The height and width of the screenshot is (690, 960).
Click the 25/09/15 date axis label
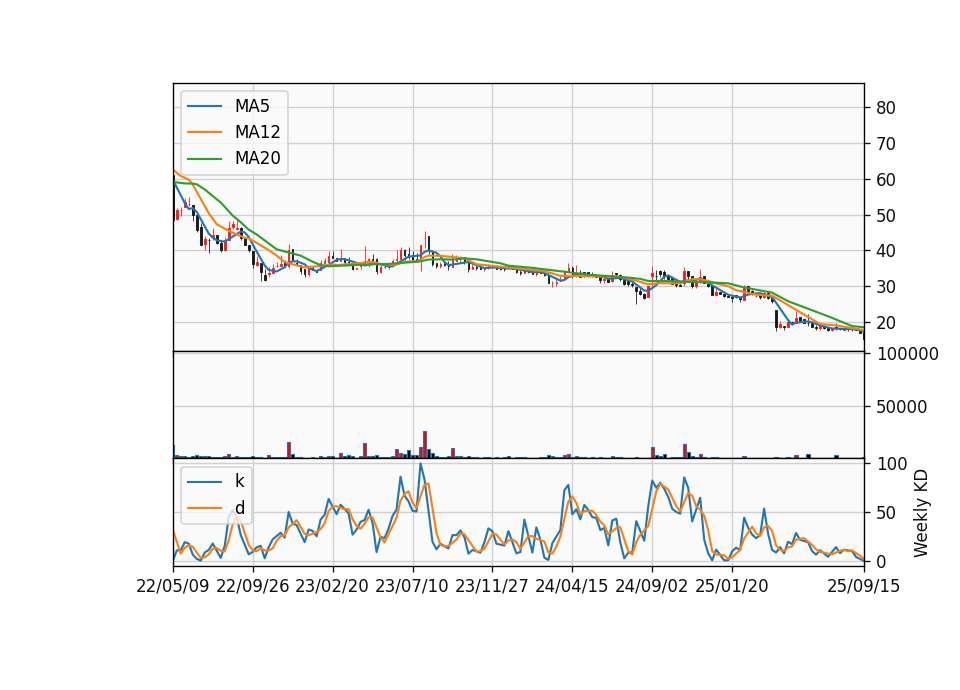[863, 586]
